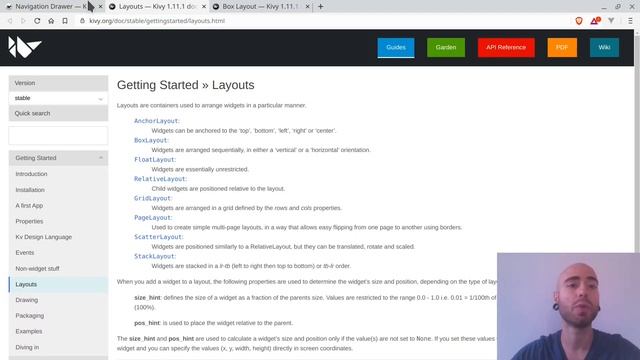Follow the GridLayout link
This screenshot has height=360, width=640.
tap(153, 198)
